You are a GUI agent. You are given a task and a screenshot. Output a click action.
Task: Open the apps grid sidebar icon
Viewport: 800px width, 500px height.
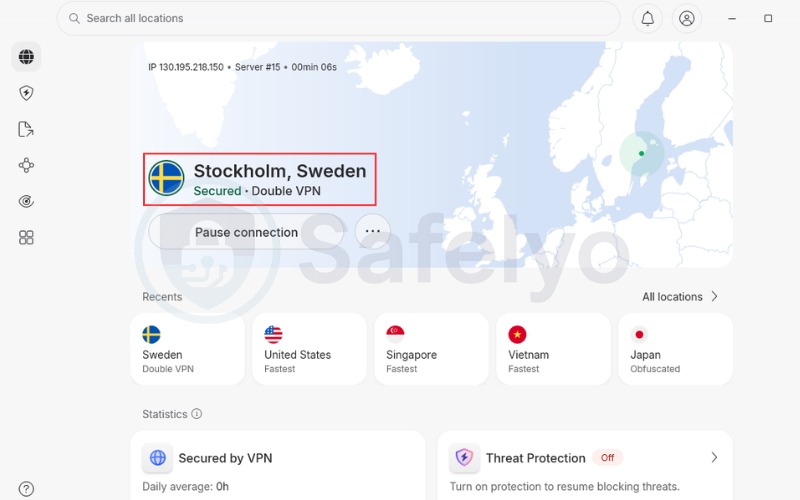26,237
